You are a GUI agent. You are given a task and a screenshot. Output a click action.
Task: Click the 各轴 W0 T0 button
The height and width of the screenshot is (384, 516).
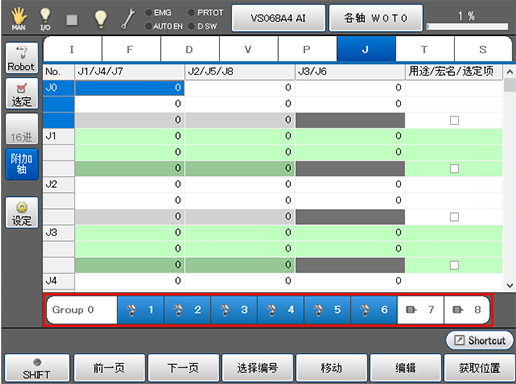click(376, 18)
